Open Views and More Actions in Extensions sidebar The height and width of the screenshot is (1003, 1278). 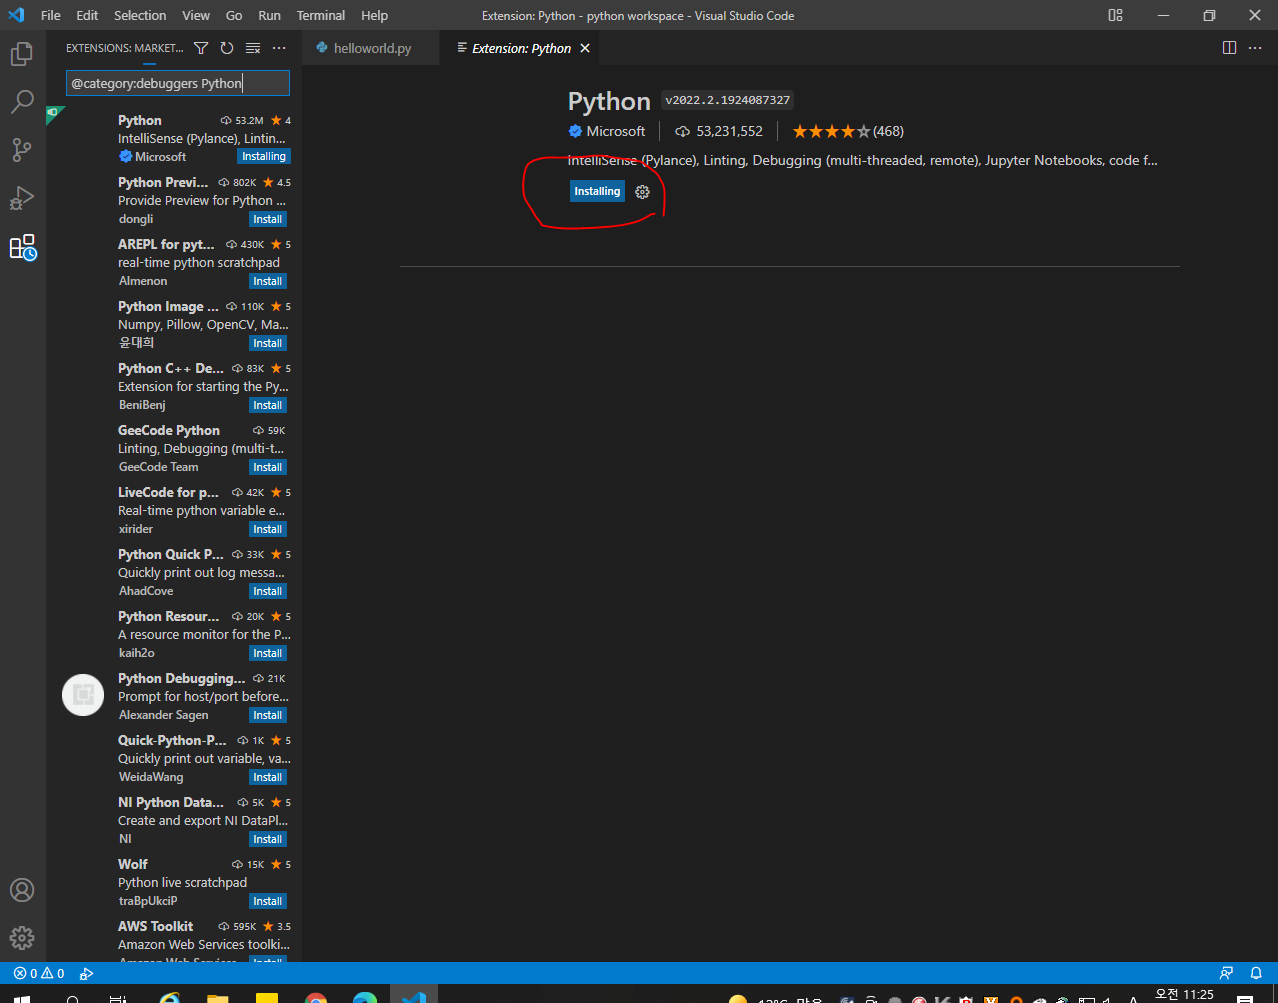pyautogui.click(x=279, y=48)
